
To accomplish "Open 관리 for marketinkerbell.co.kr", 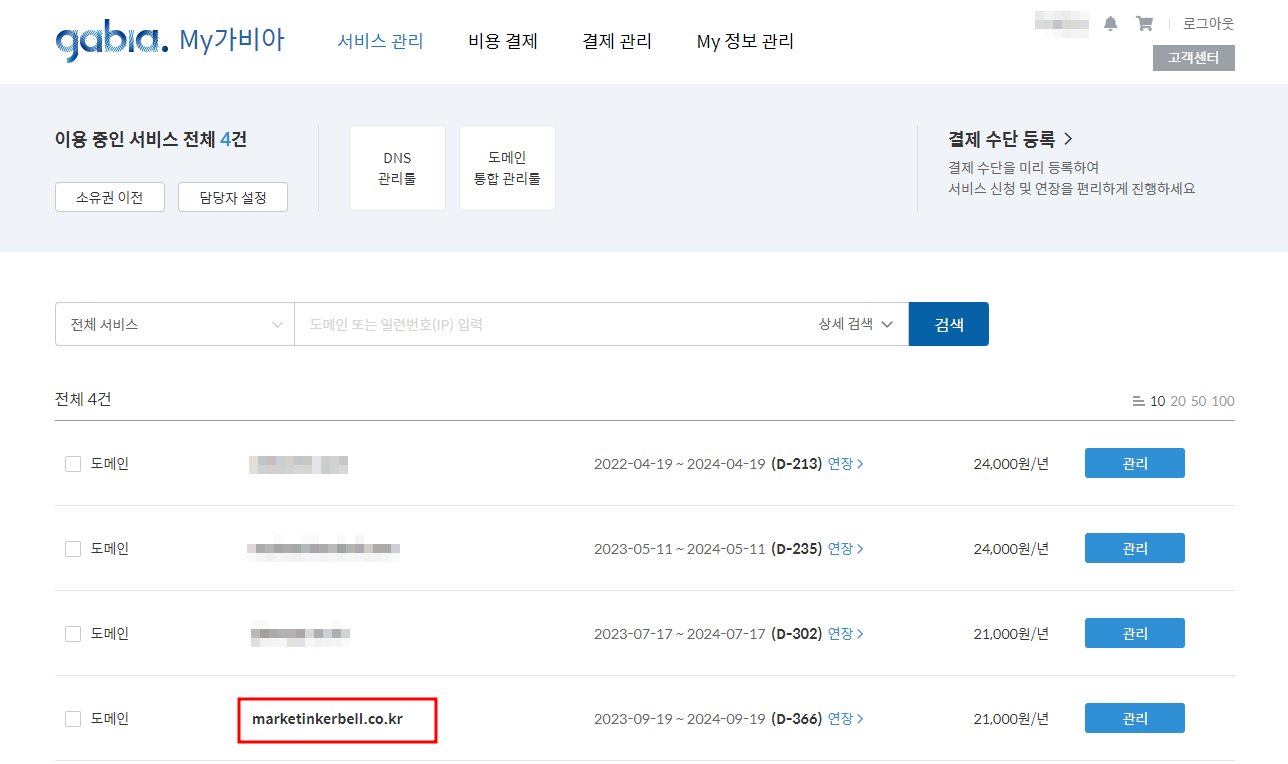I will tap(1134, 717).
